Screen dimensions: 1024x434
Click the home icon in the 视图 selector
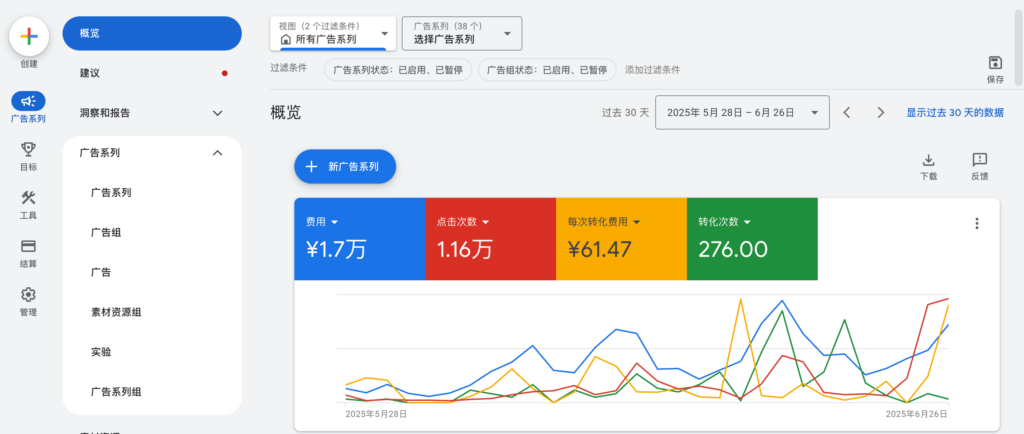pos(285,39)
